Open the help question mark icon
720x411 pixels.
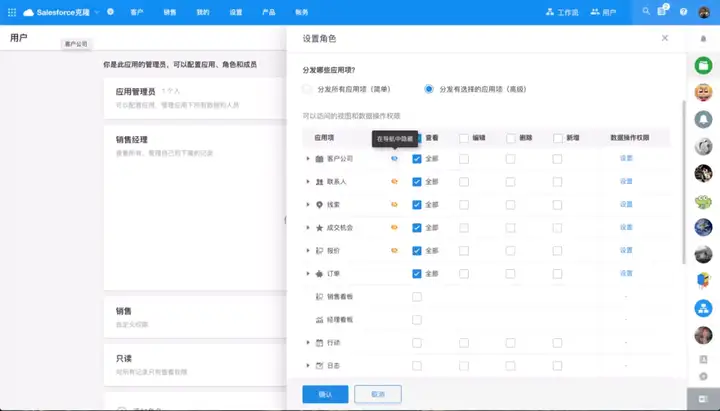click(x=683, y=12)
